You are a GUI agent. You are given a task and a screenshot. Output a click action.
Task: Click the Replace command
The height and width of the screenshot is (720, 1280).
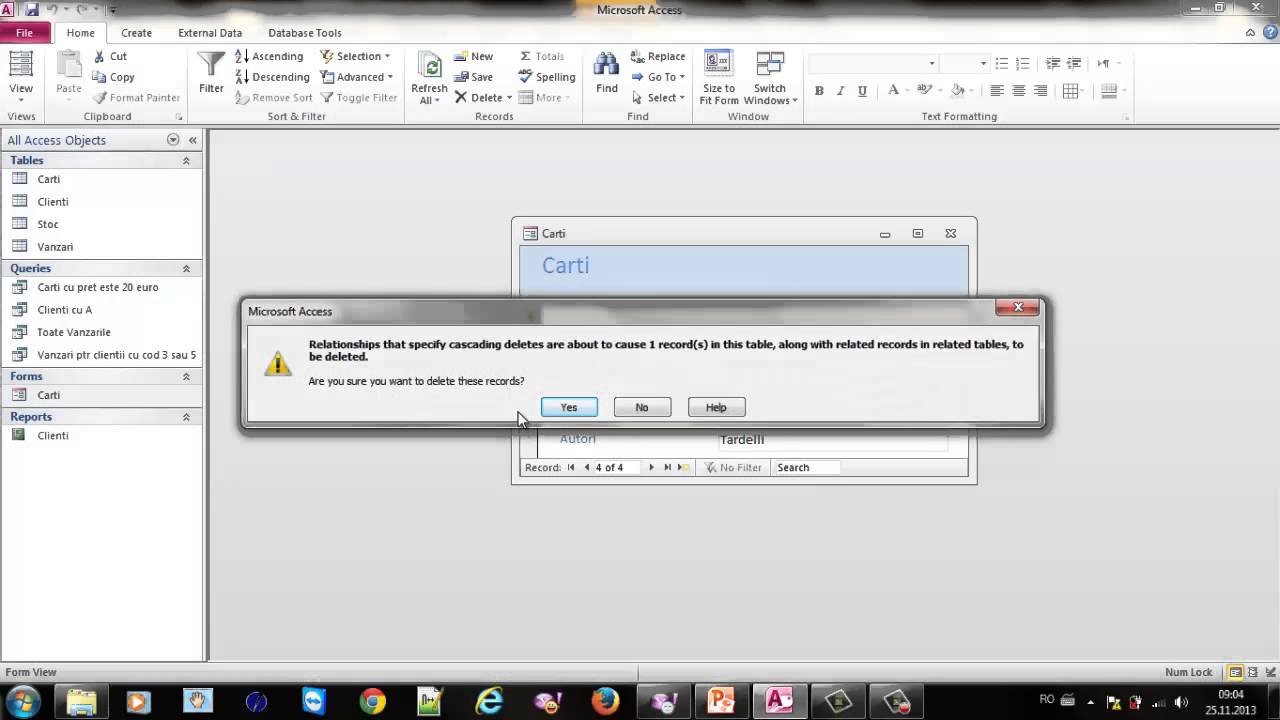[x=658, y=56]
